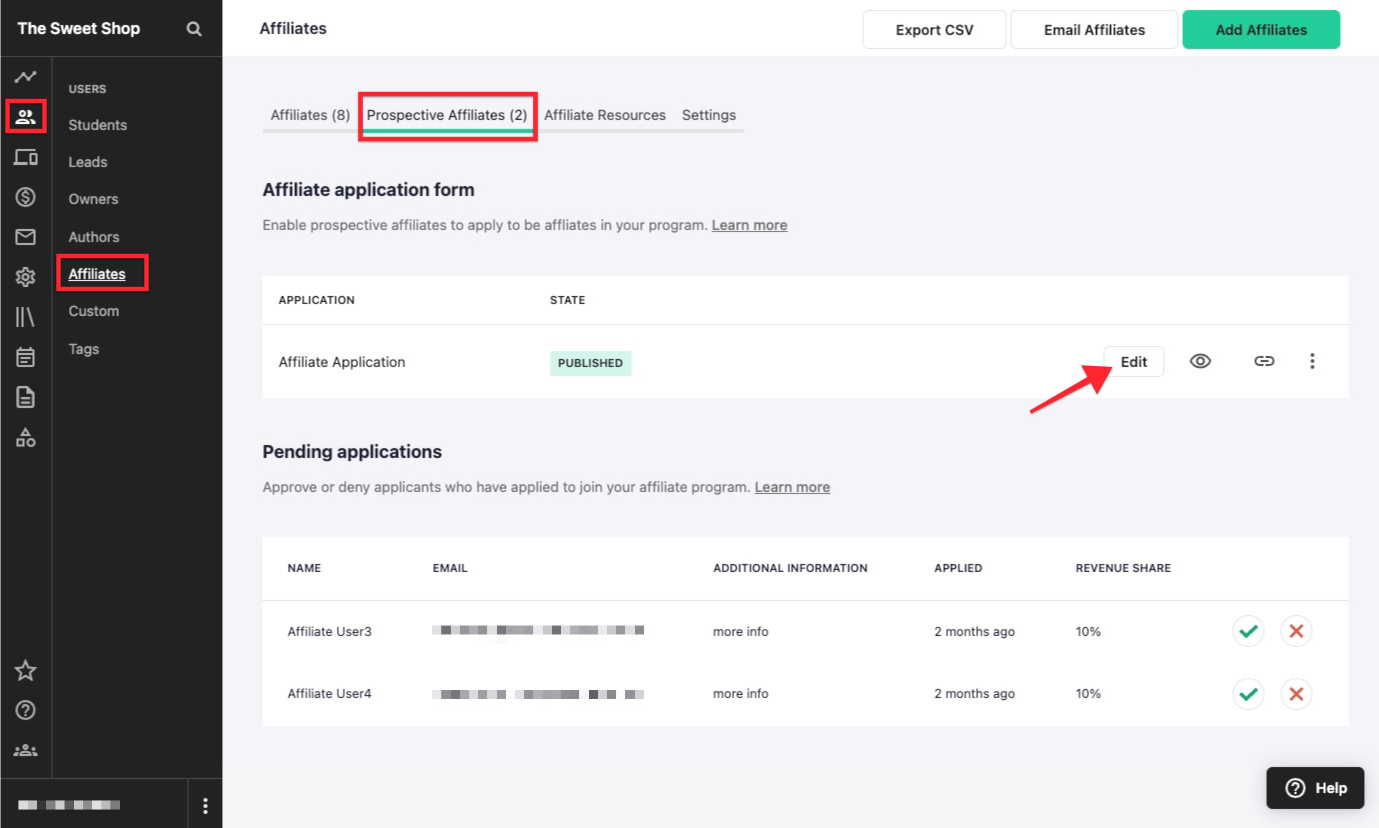Open the document page icon in sidebar
1379x828 pixels.
tap(26, 397)
